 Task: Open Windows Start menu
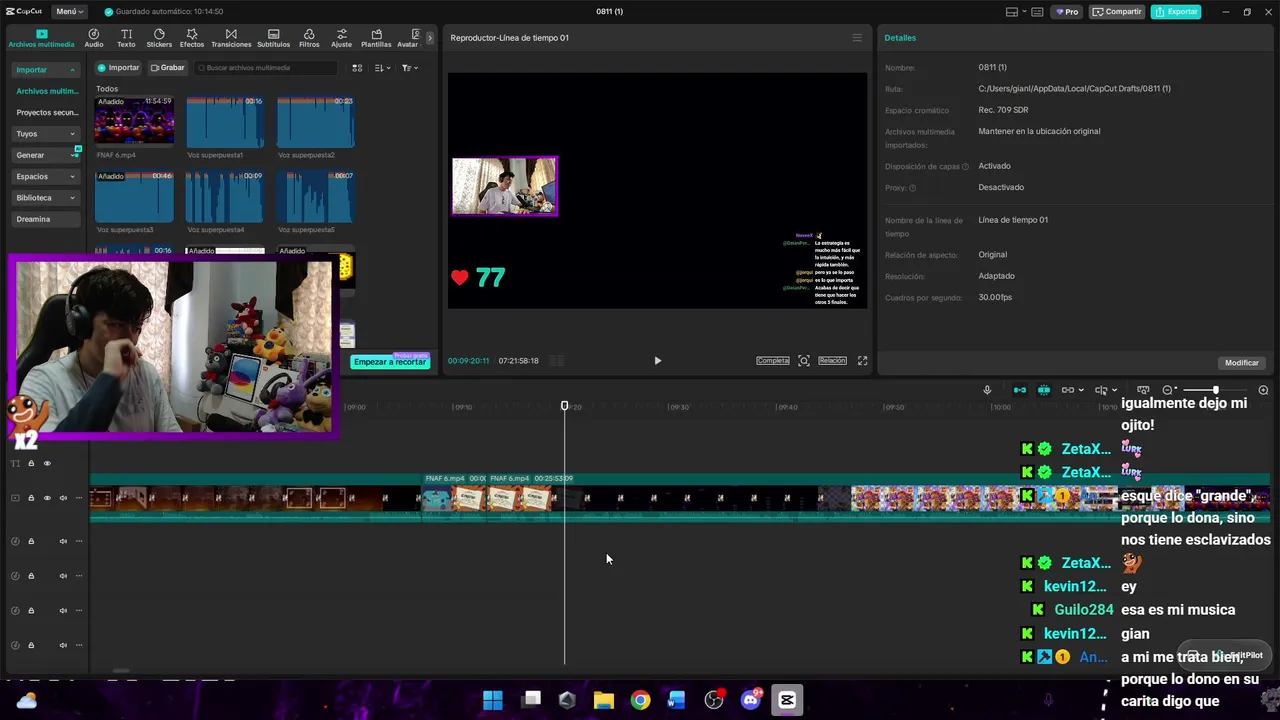pos(493,700)
